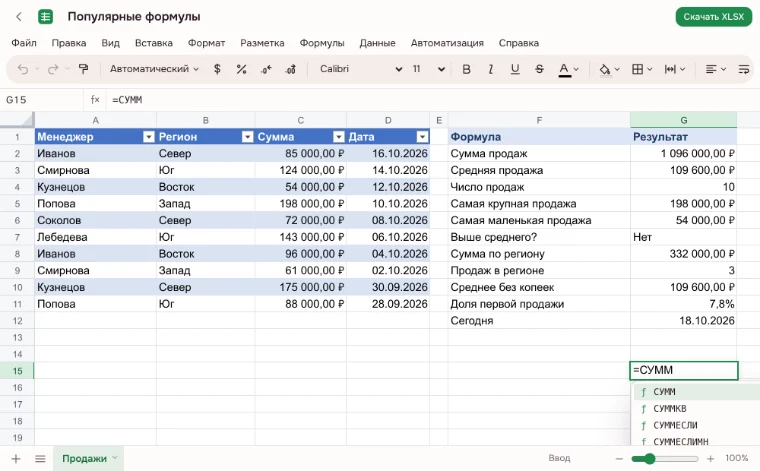Activate the format painter tool
760x471 pixels.
[x=83, y=69]
